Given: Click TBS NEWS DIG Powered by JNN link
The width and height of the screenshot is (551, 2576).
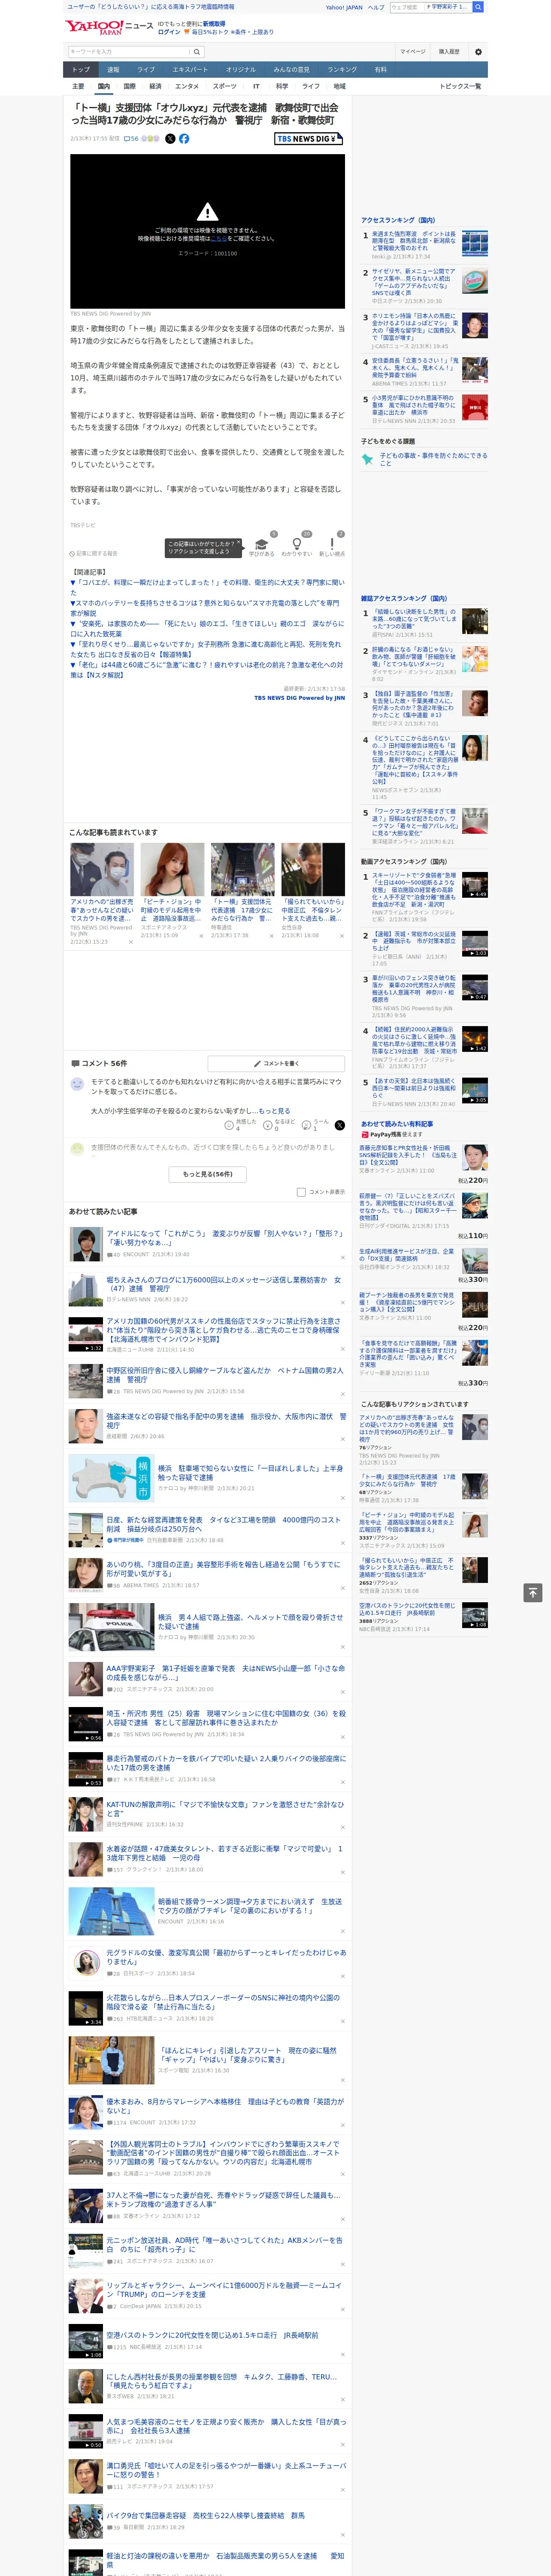Looking at the screenshot, I should (x=299, y=698).
